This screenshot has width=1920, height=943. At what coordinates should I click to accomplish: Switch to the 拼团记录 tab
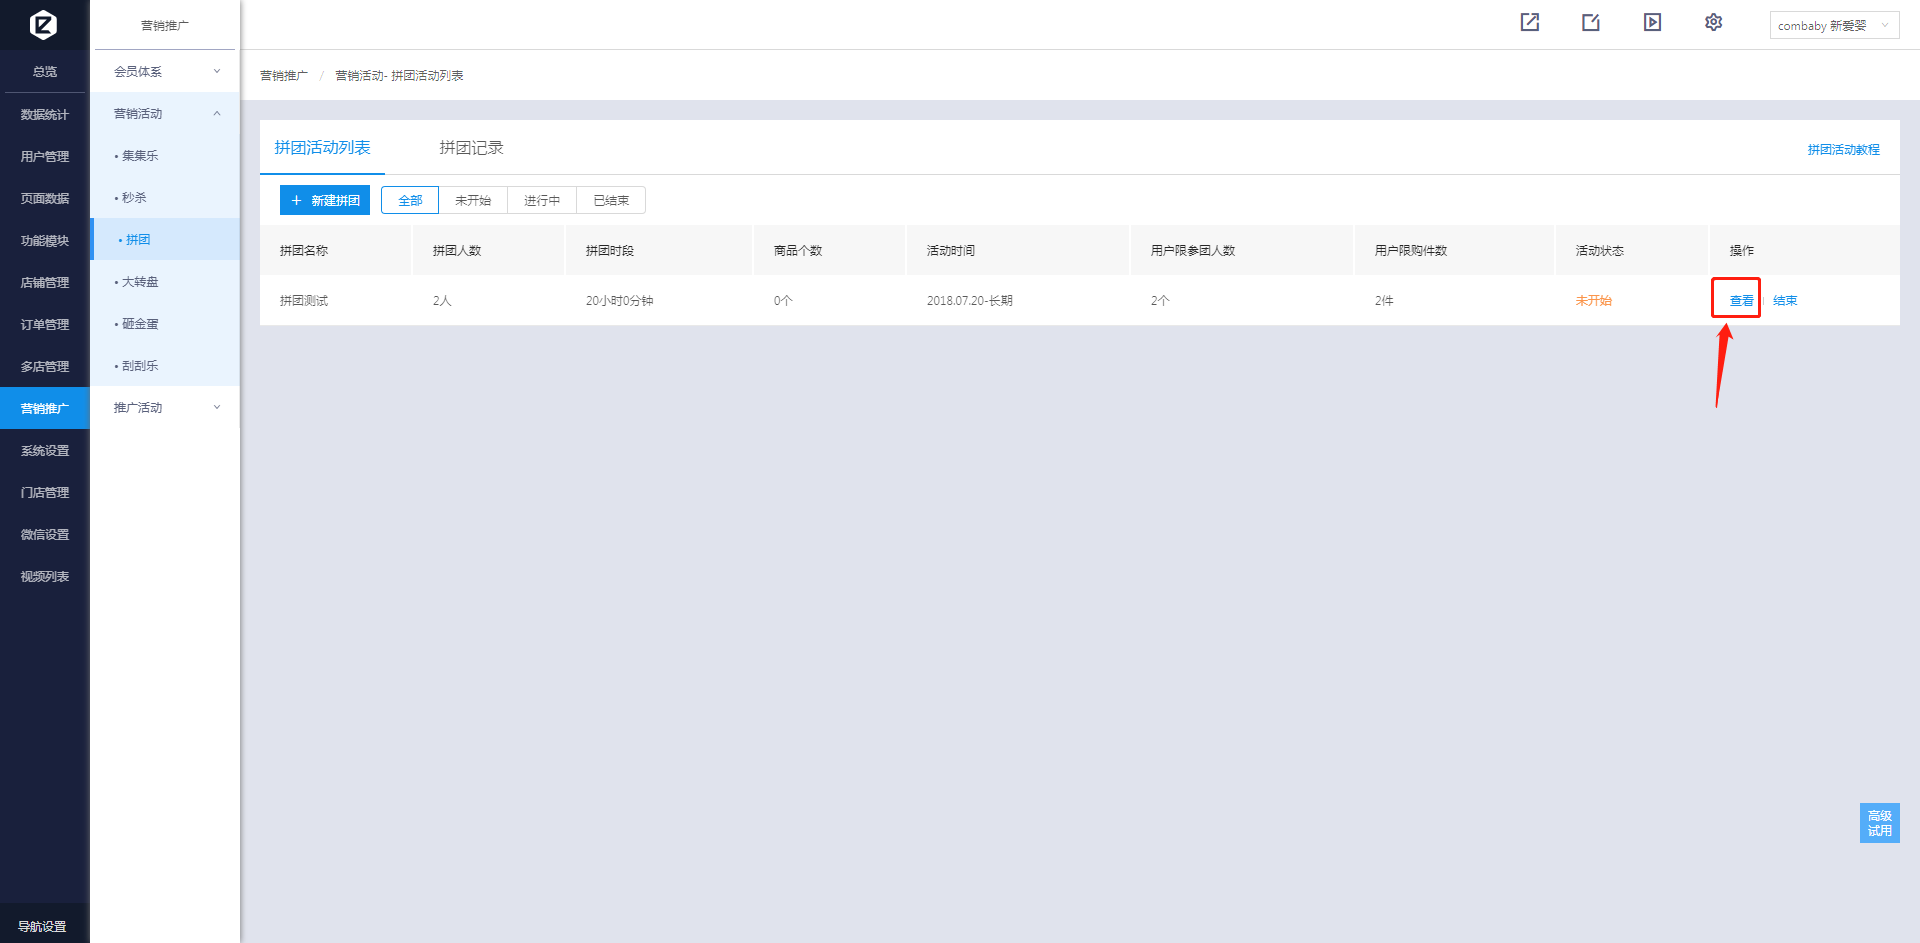[471, 148]
